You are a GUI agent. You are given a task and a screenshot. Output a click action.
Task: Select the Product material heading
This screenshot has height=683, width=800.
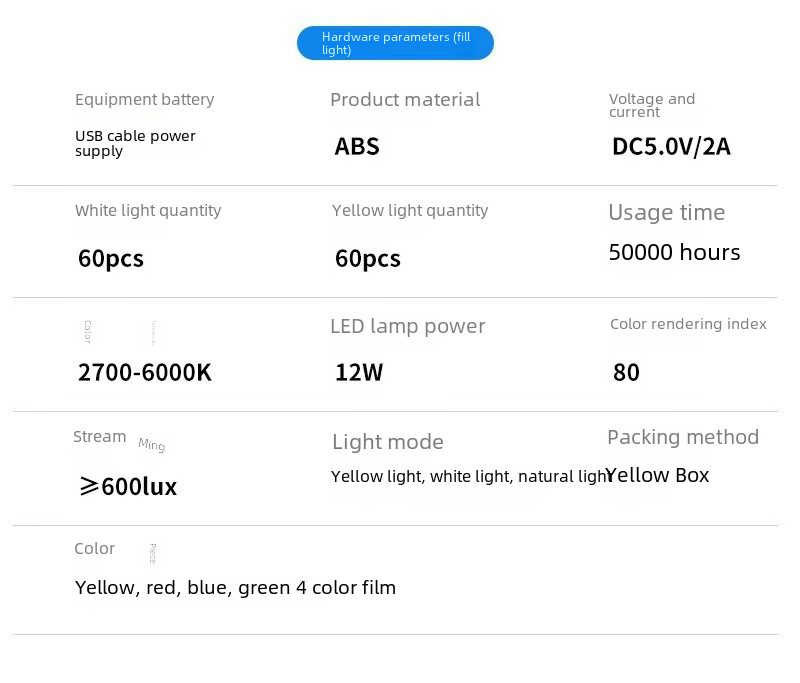point(405,100)
